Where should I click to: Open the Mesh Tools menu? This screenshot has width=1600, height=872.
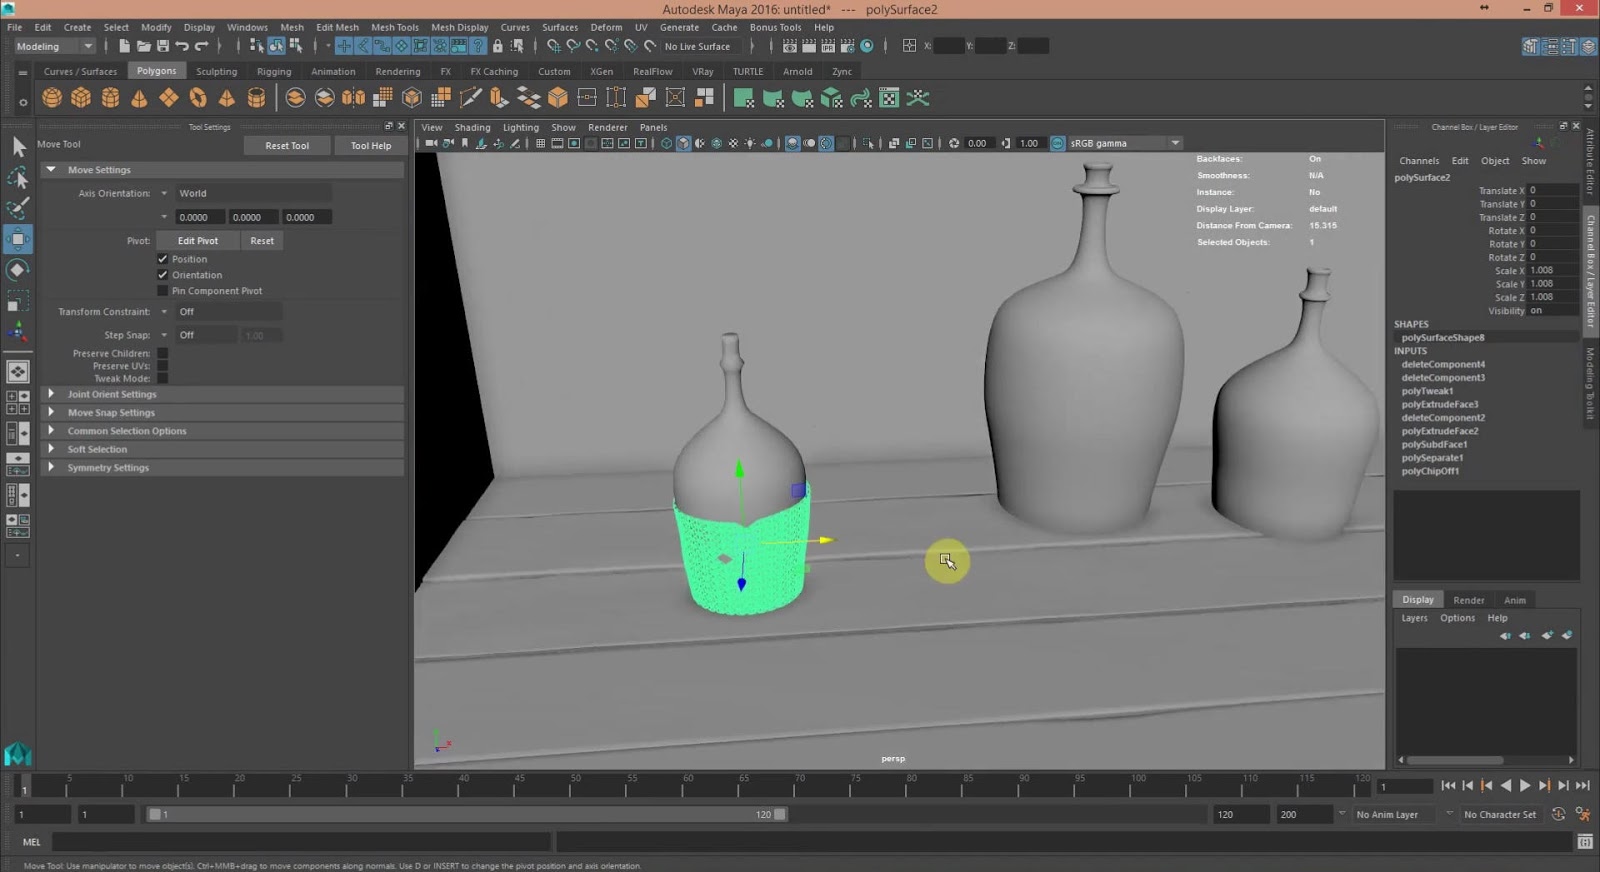[x=395, y=27]
